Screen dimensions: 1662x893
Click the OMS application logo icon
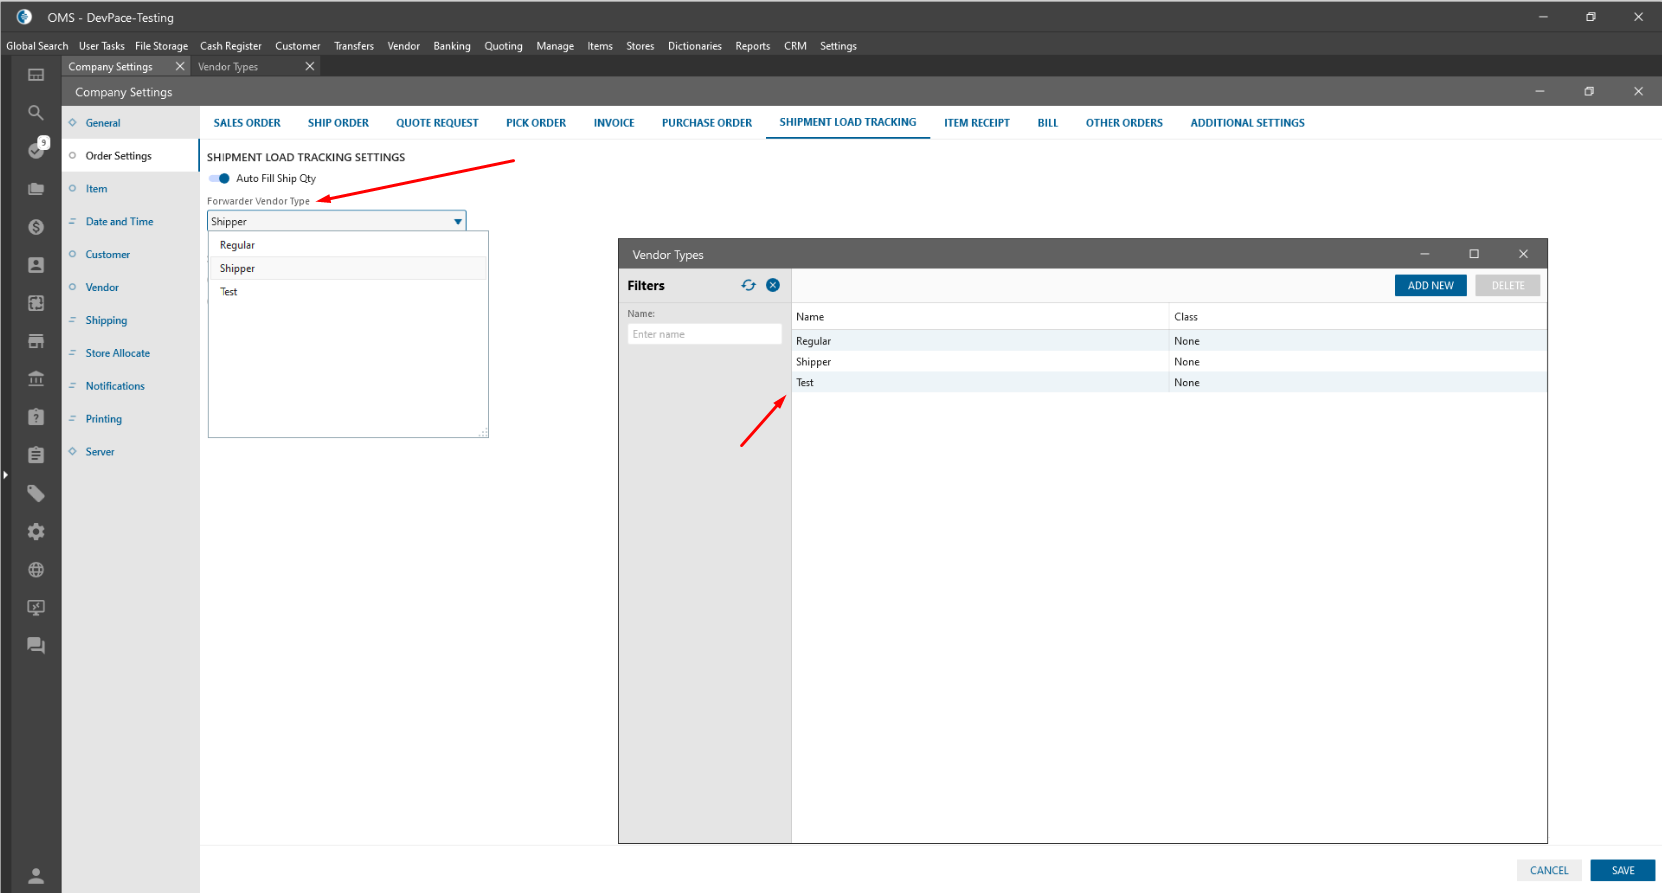pos(24,17)
